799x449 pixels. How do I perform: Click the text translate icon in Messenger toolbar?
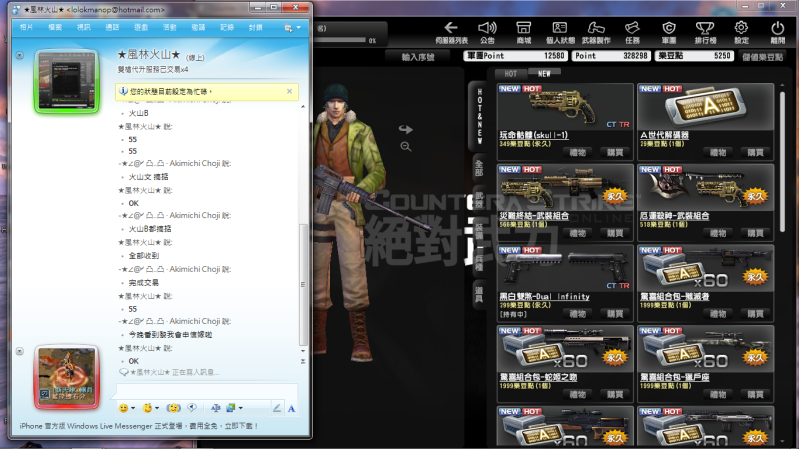(216, 408)
